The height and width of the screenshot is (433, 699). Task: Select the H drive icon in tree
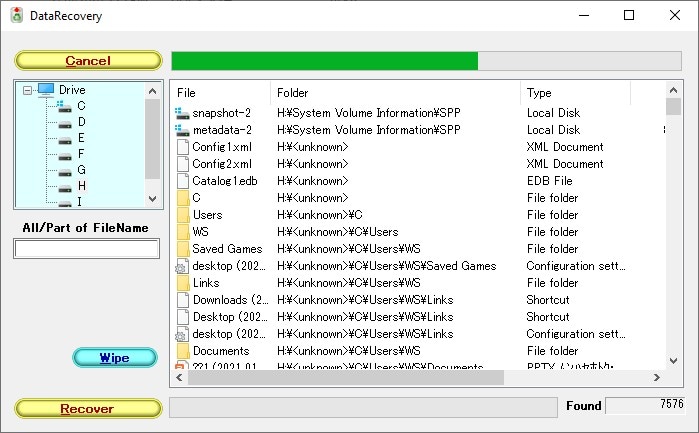coord(65,187)
